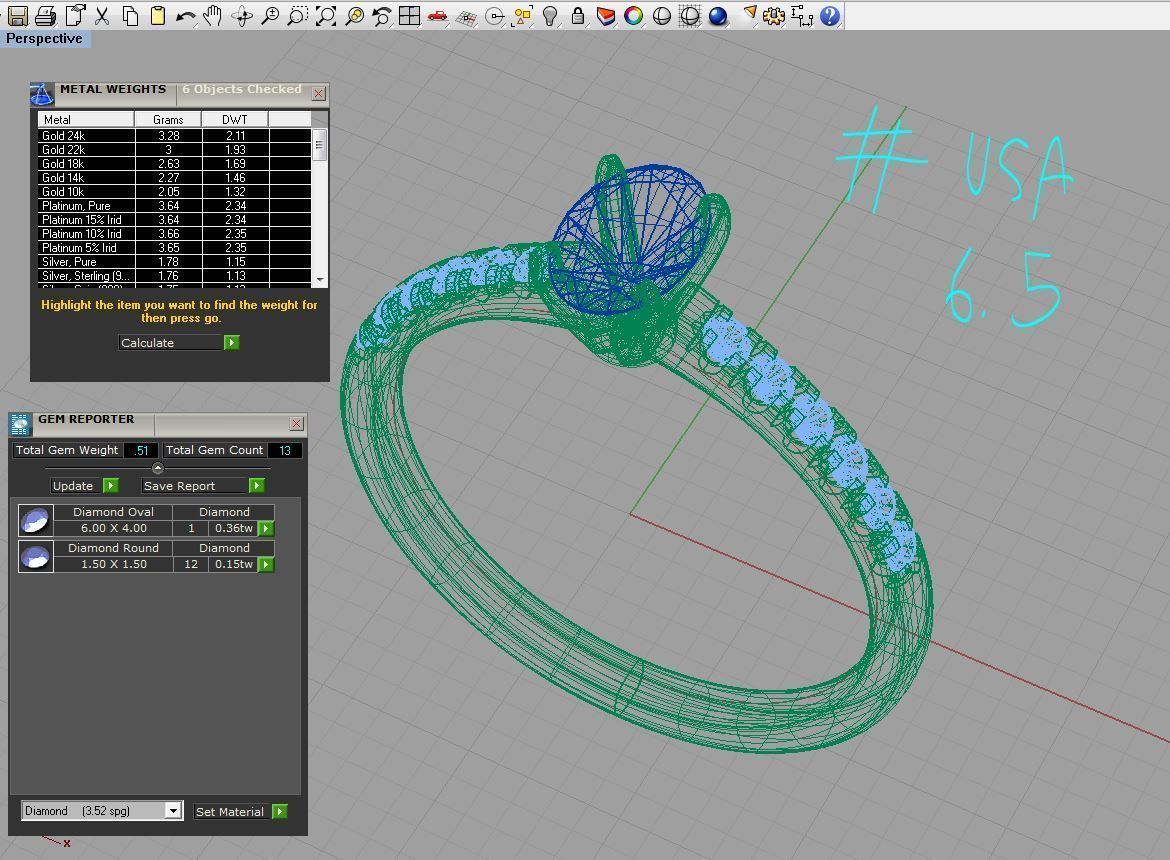The image size is (1170, 860).
Task: Select the Pan hand tool
Action: (x=213, y=16)
